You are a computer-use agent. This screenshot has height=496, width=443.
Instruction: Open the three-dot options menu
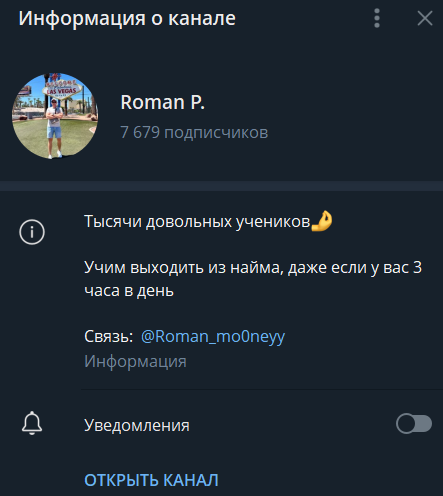point(377,18)
